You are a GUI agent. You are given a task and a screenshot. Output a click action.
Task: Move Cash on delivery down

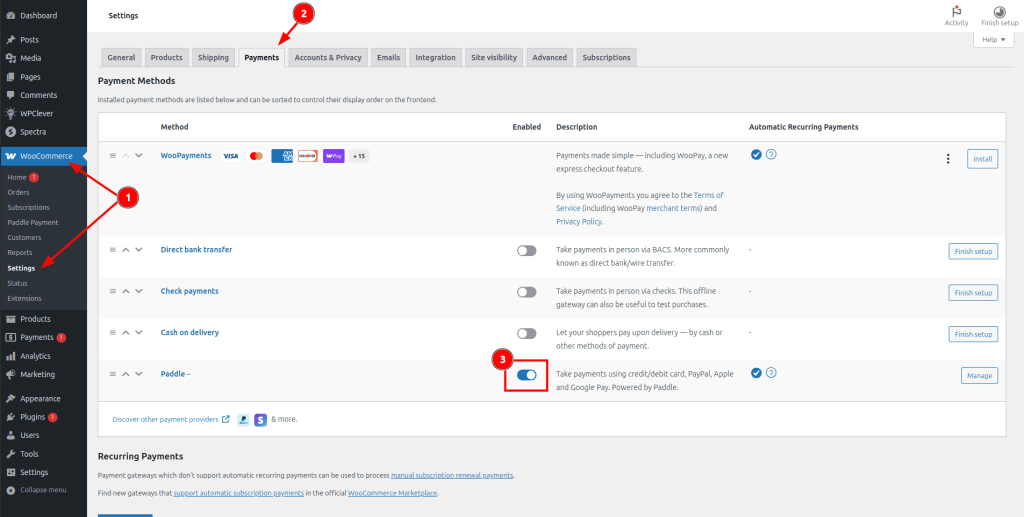click(138, 332)
